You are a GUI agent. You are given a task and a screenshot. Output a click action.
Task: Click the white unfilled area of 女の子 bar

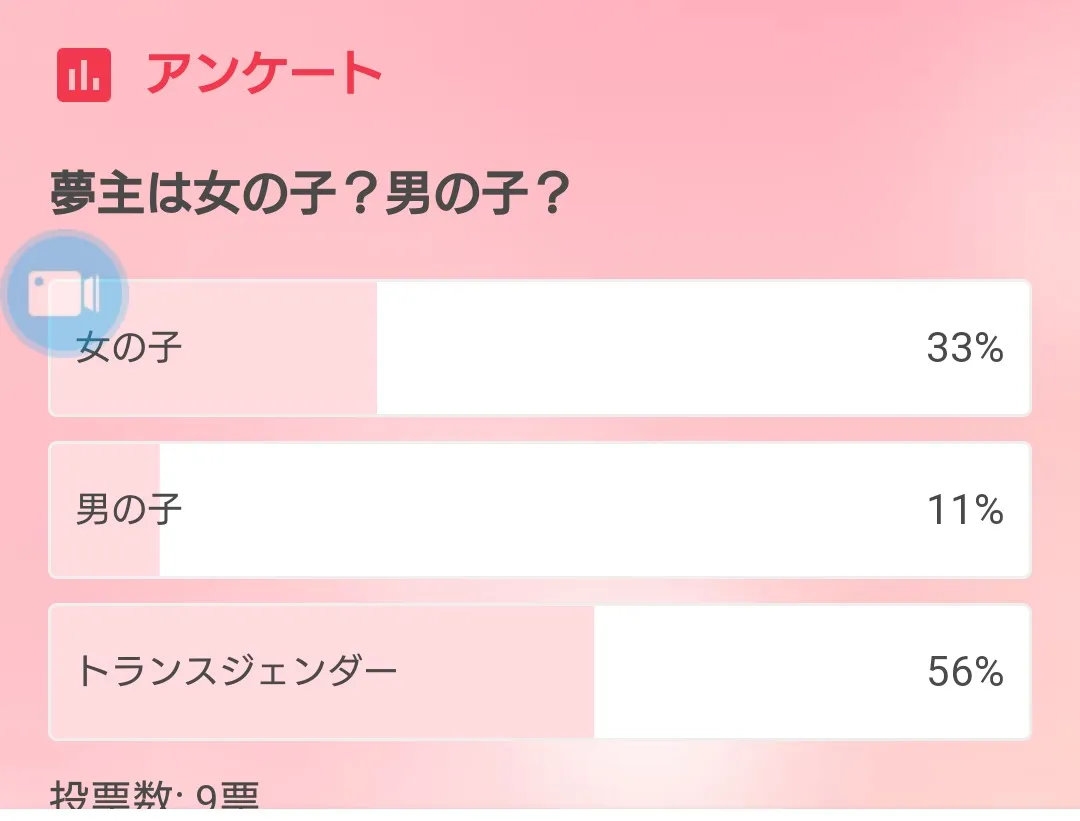click(650, 348)
